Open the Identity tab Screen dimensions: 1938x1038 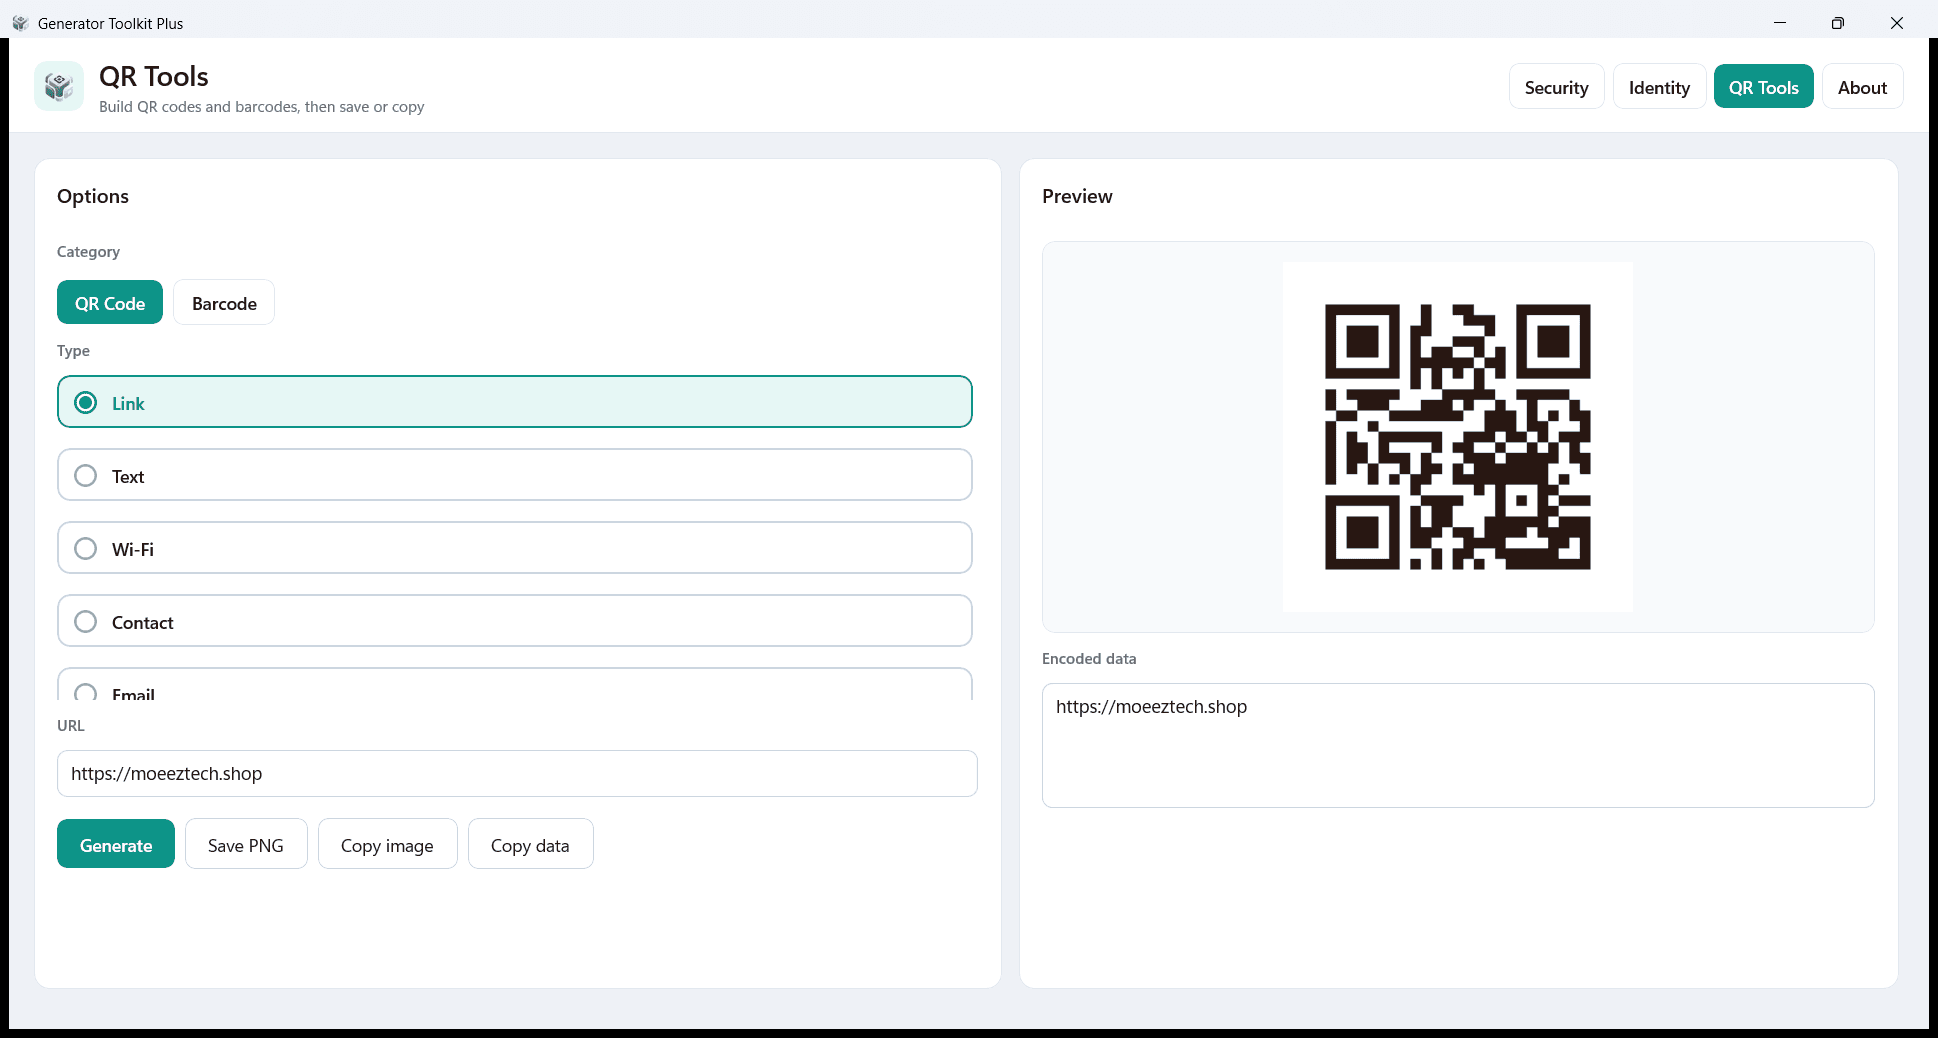pos(1659,87)
